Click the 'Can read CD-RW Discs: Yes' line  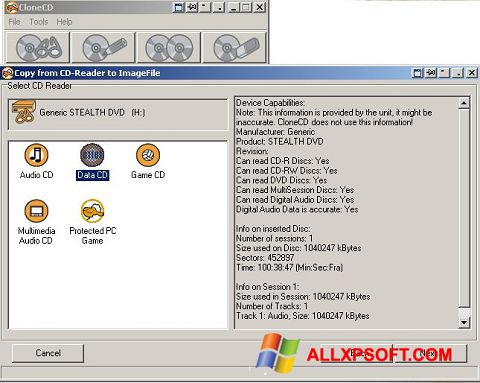(x=287, y=171)
